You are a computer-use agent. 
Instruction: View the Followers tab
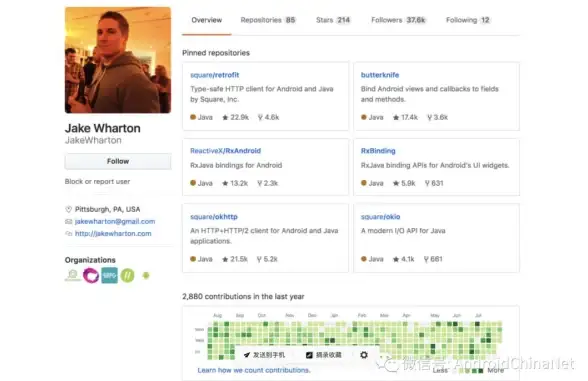tap(398, 20)
